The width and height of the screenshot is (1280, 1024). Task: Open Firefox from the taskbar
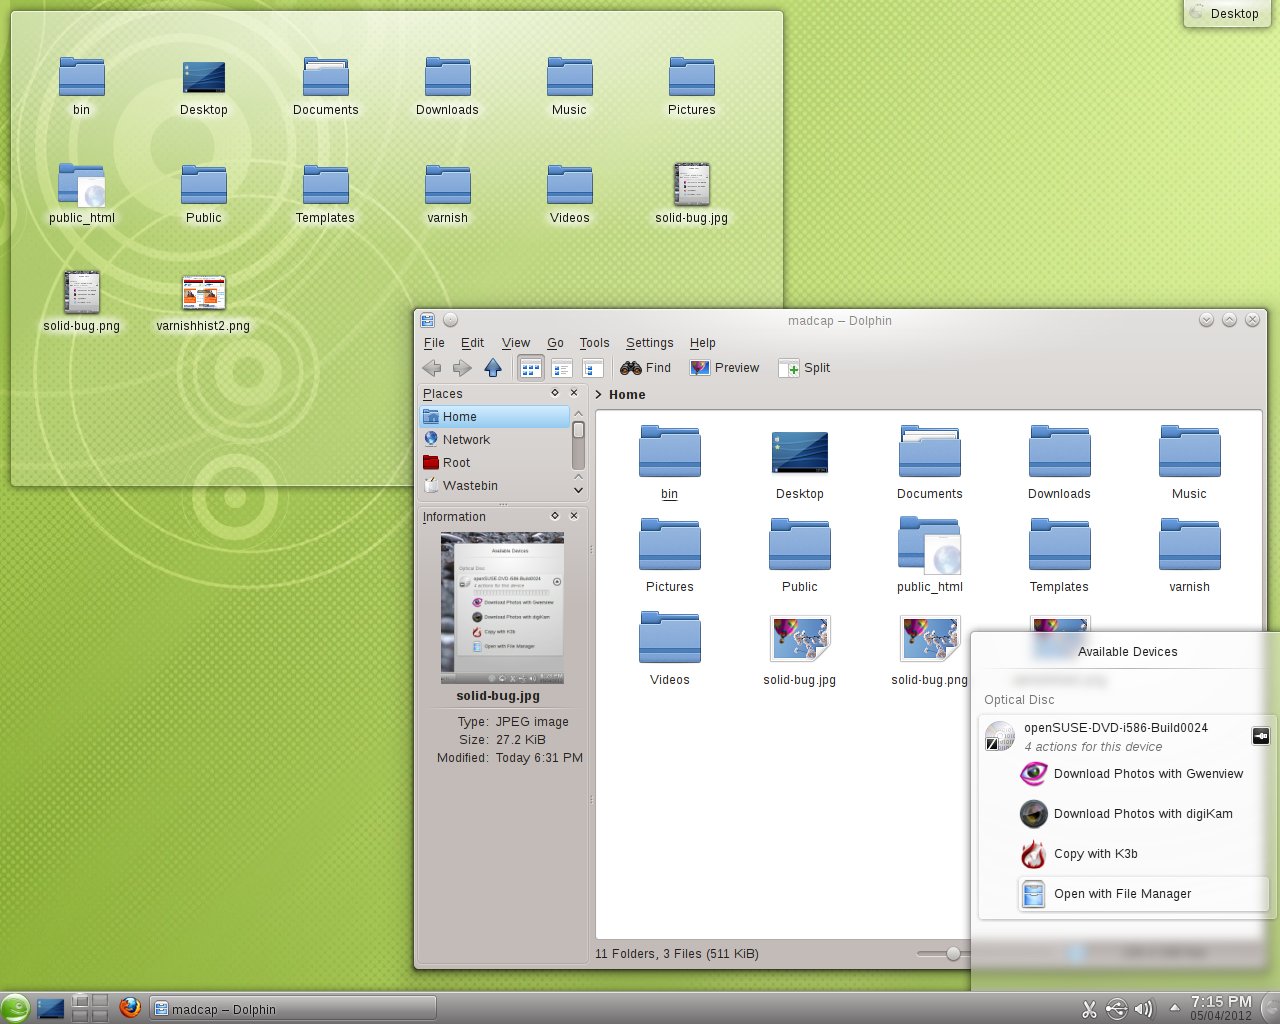click(129, 1007)
